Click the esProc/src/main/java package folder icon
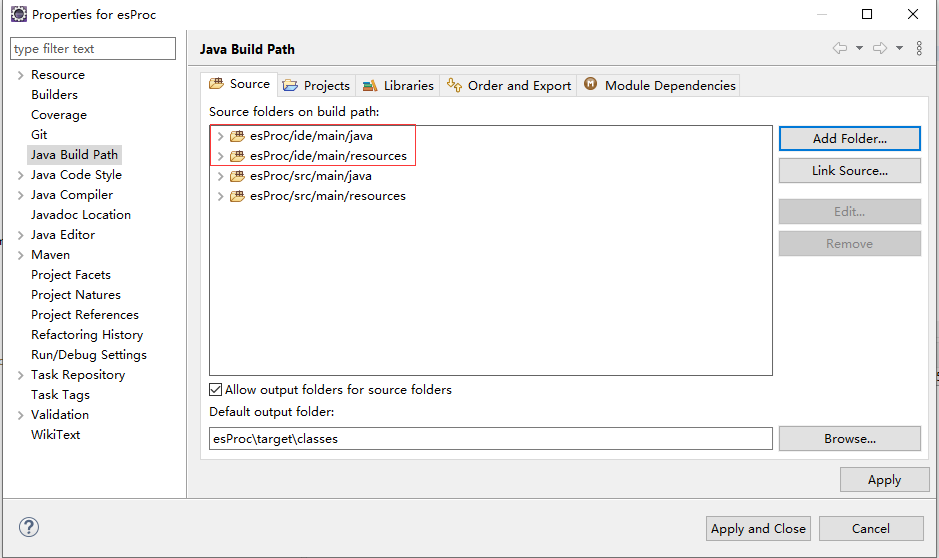939x558 pixels. [237, 176]
